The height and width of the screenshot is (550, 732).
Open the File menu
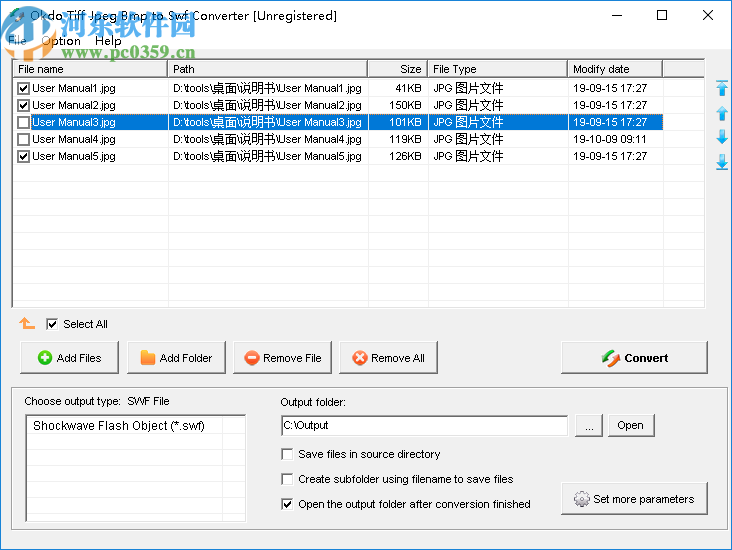tap(17, 41)
